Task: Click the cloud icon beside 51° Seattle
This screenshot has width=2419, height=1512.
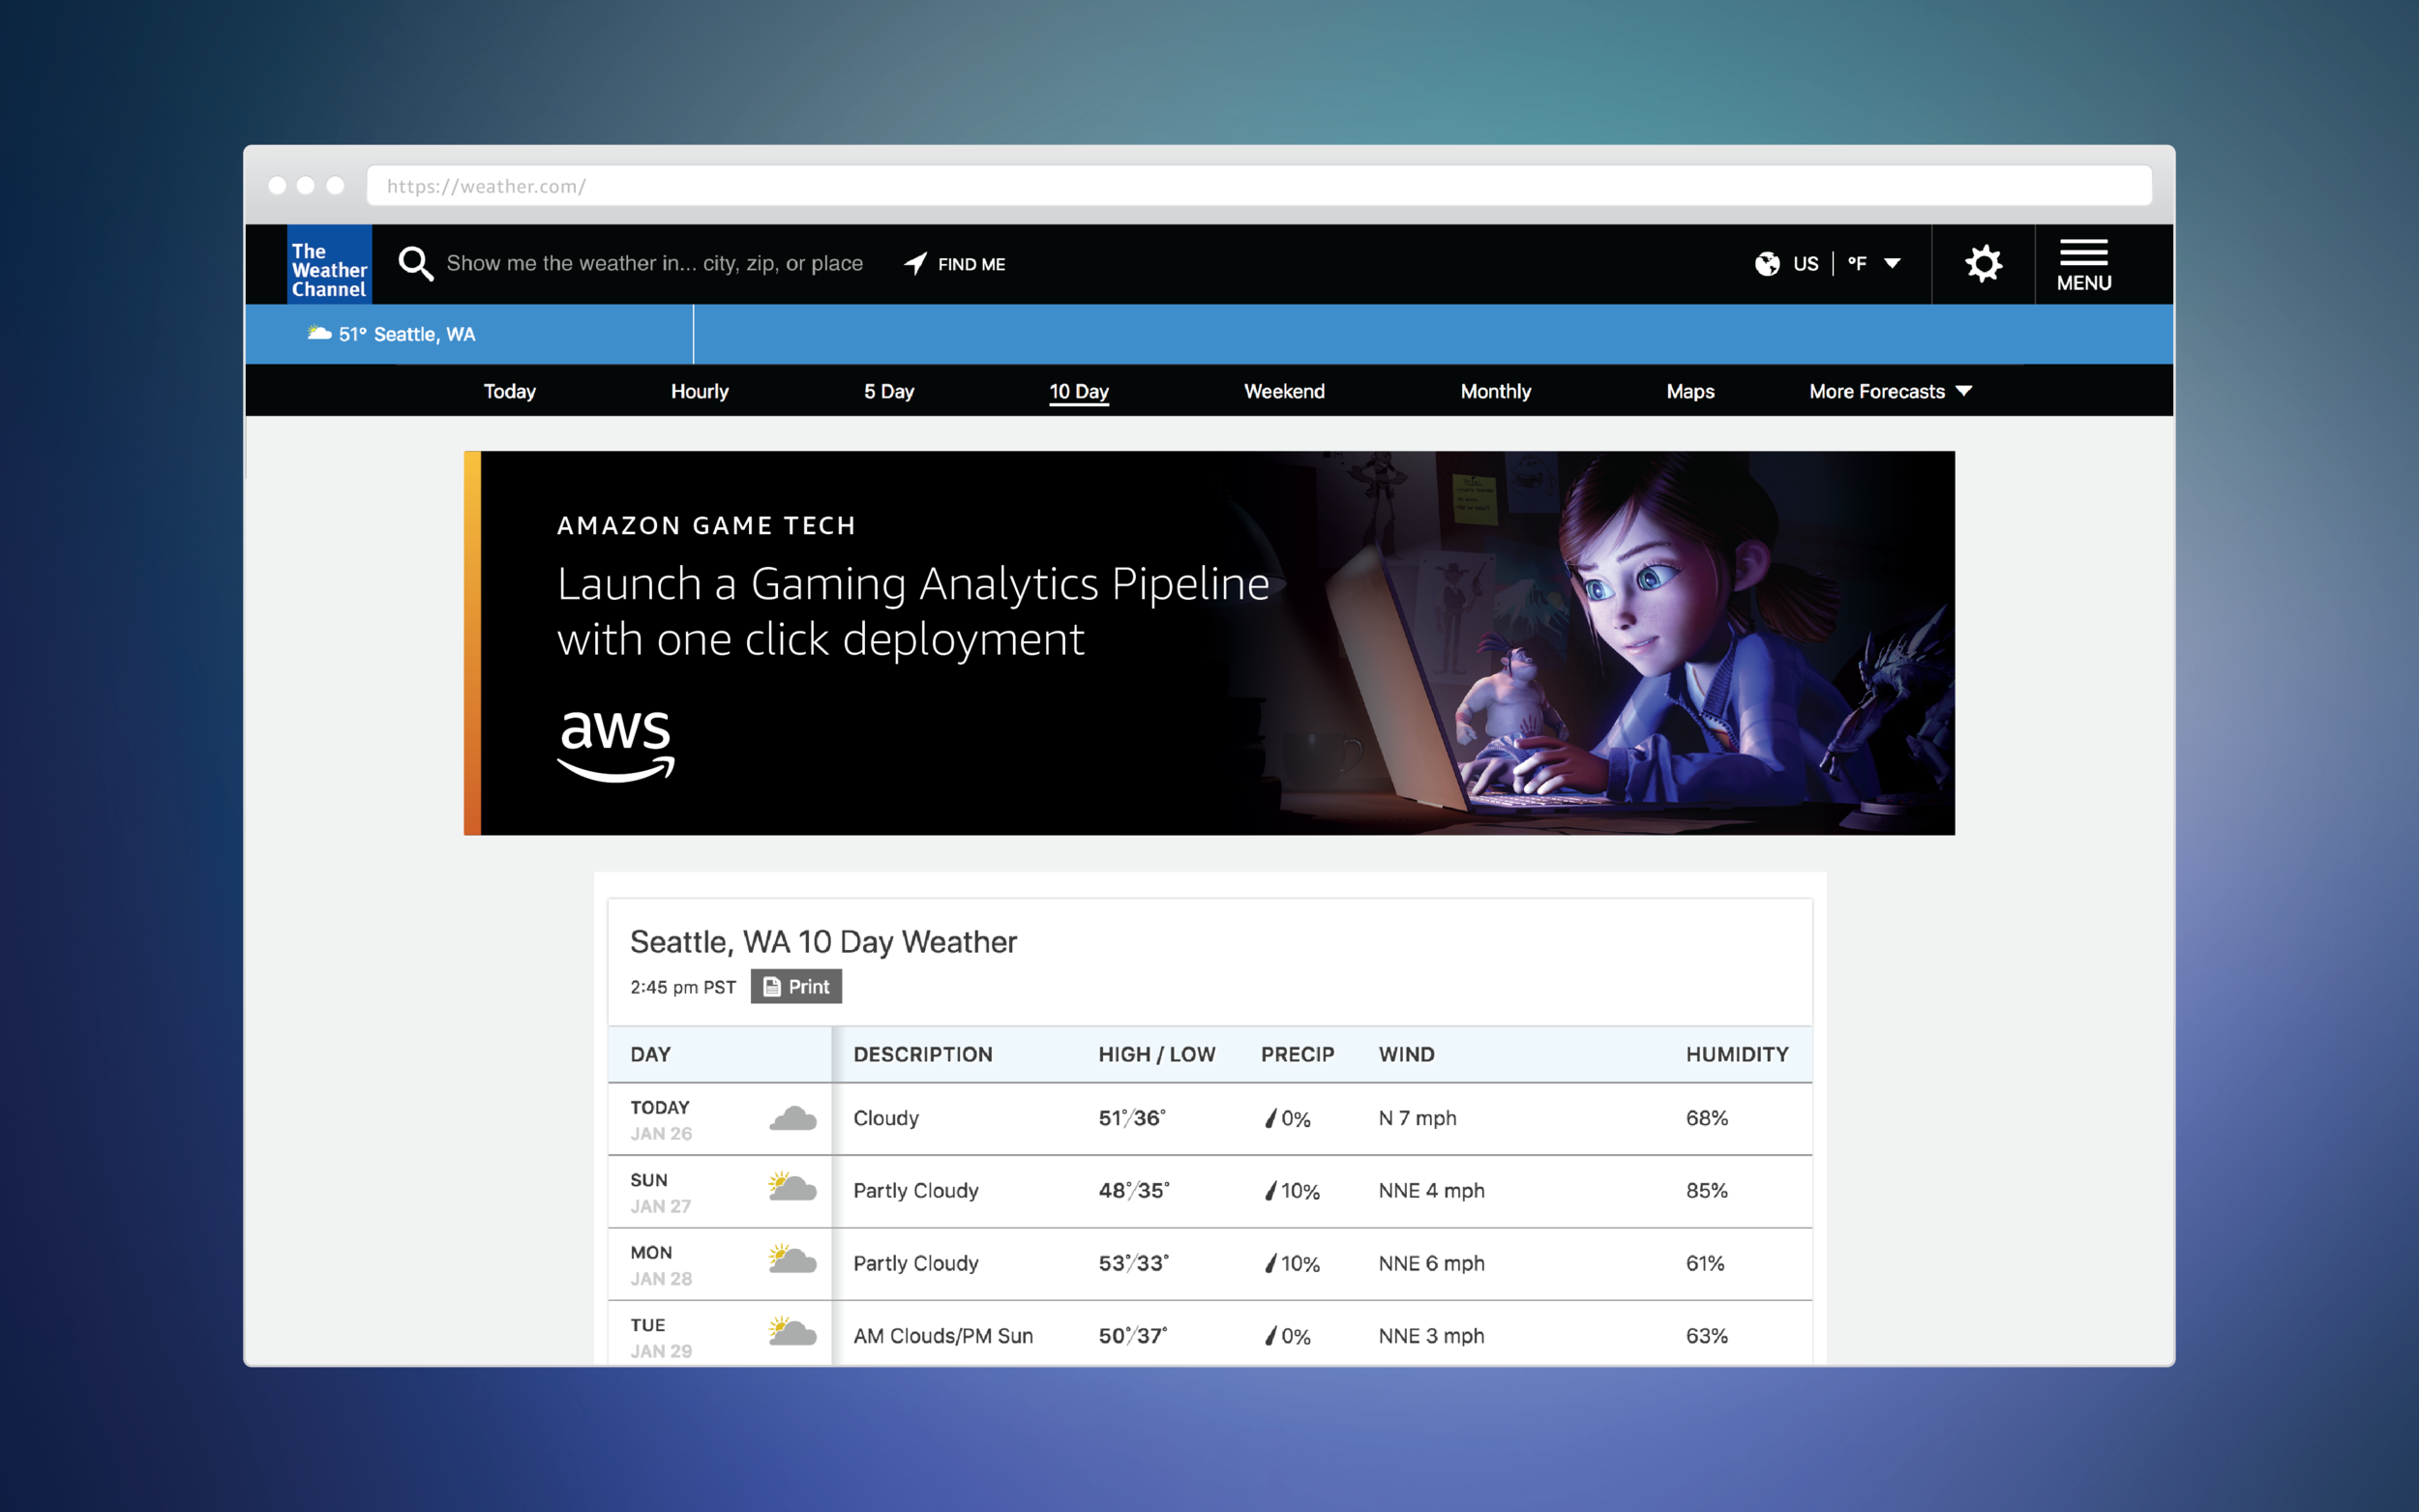Action: (319, 333)
